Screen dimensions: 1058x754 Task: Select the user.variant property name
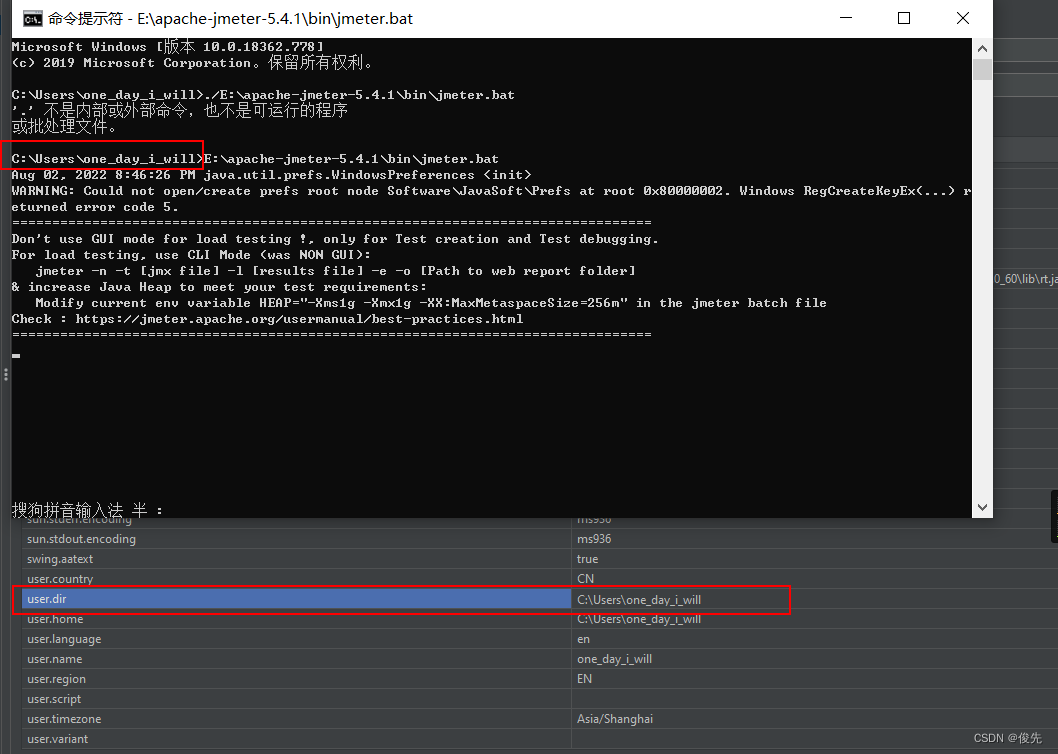[57, 739]
